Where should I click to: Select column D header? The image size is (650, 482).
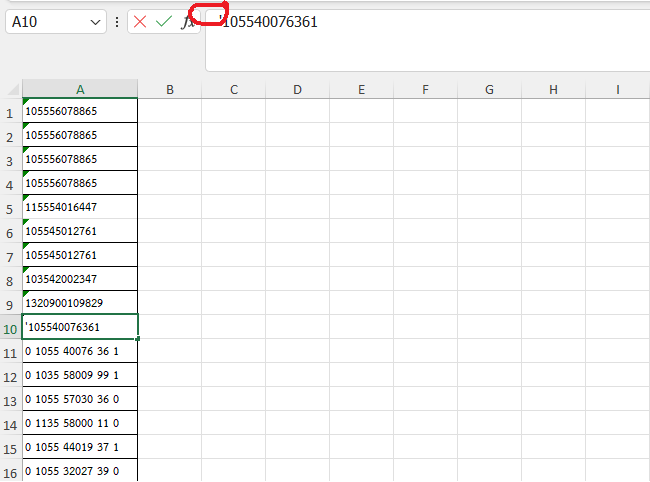click(298, 89)
